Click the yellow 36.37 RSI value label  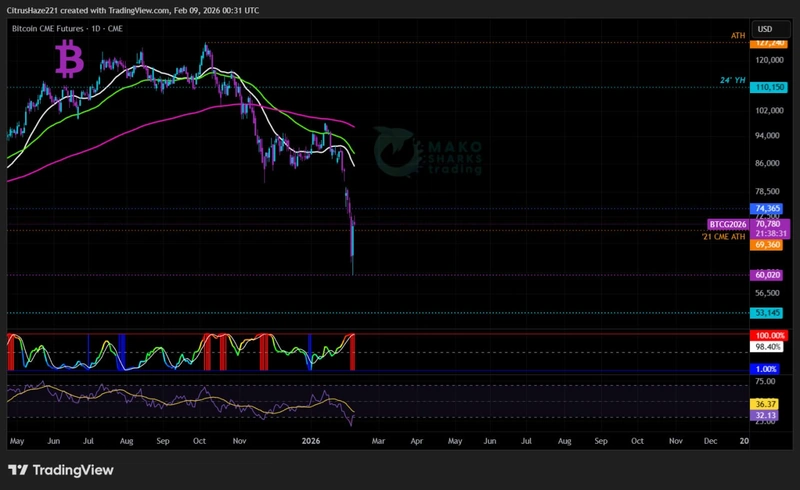tap(767, 404)
